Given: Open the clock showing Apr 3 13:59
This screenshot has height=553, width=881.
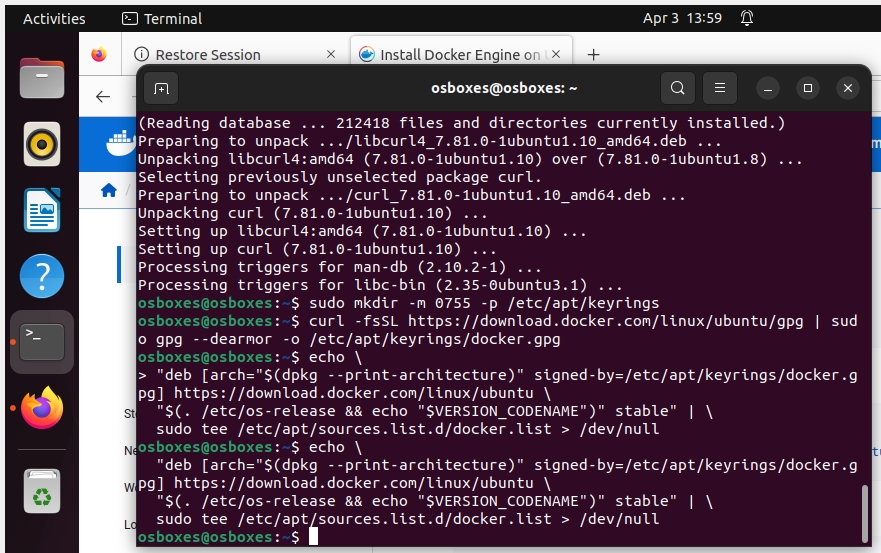Looking at the screenshot, I should tap(682, 19).
